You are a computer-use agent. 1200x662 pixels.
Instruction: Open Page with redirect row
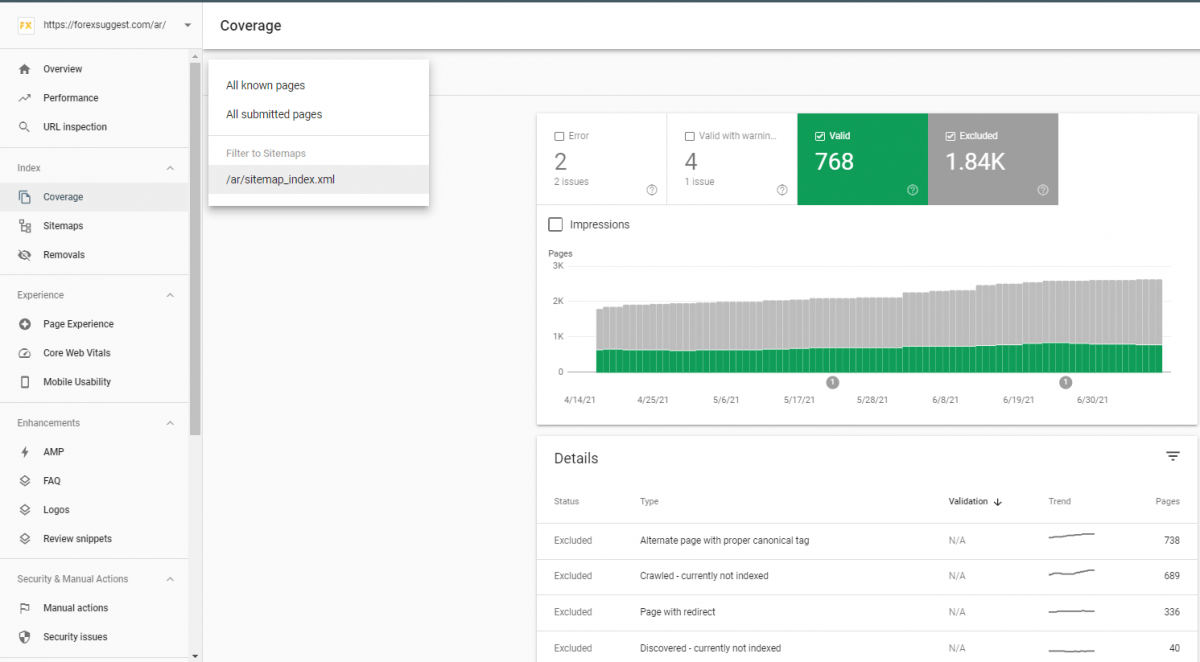pos(866,612)
